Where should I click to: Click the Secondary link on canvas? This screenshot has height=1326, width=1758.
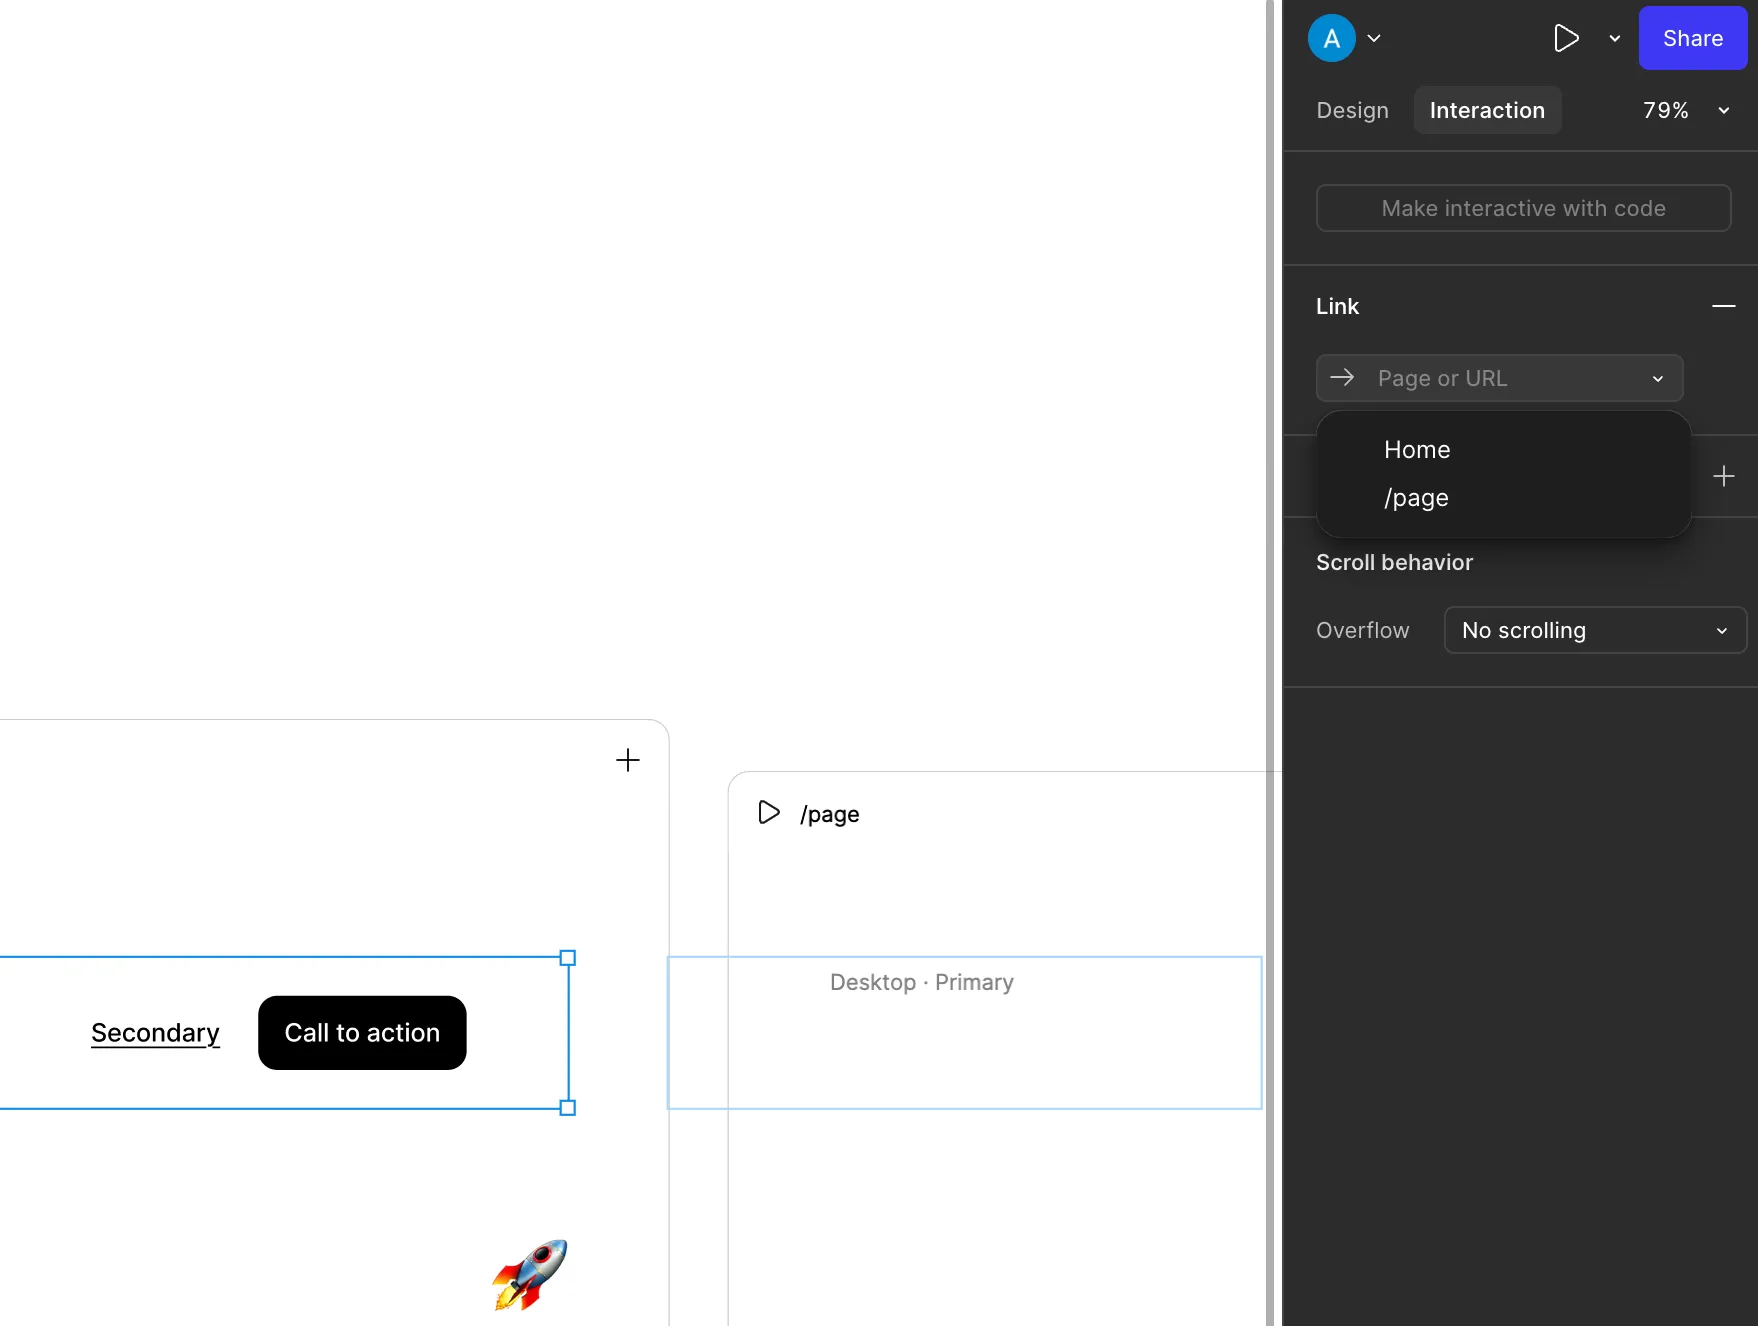(x=155, y=1032)
